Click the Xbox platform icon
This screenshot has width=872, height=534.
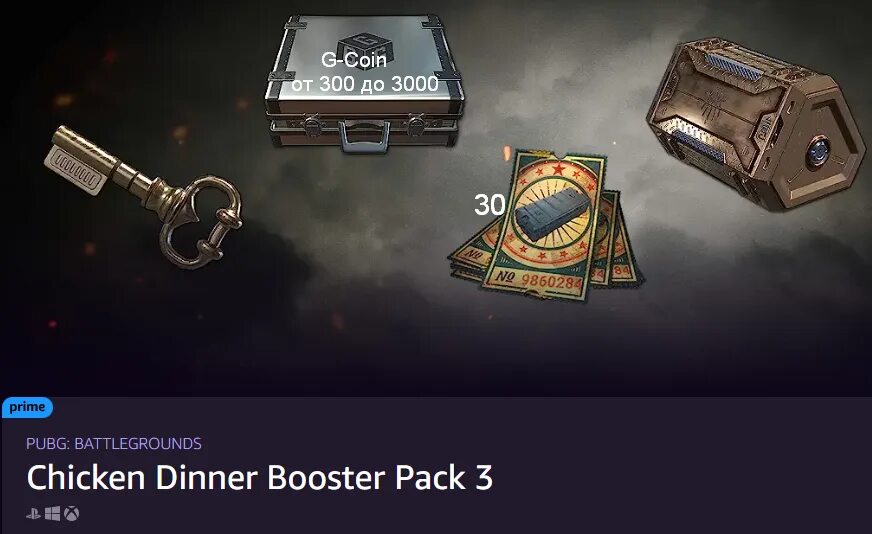(x=71, y=513)
